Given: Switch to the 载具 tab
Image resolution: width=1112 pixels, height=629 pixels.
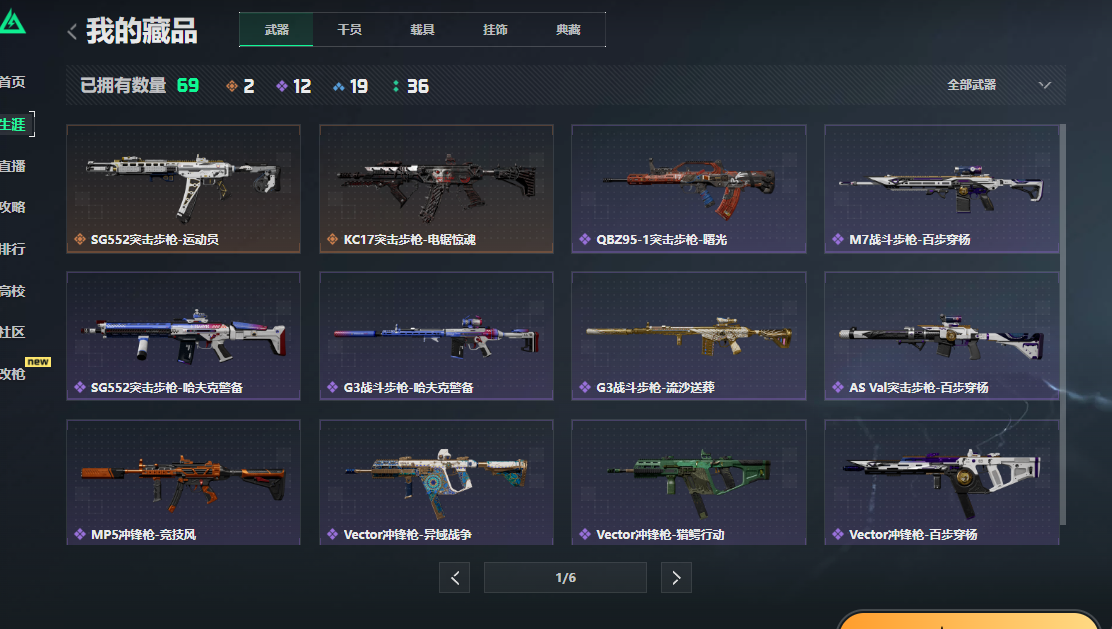Looking at the screenshot, I should (423, 30).
